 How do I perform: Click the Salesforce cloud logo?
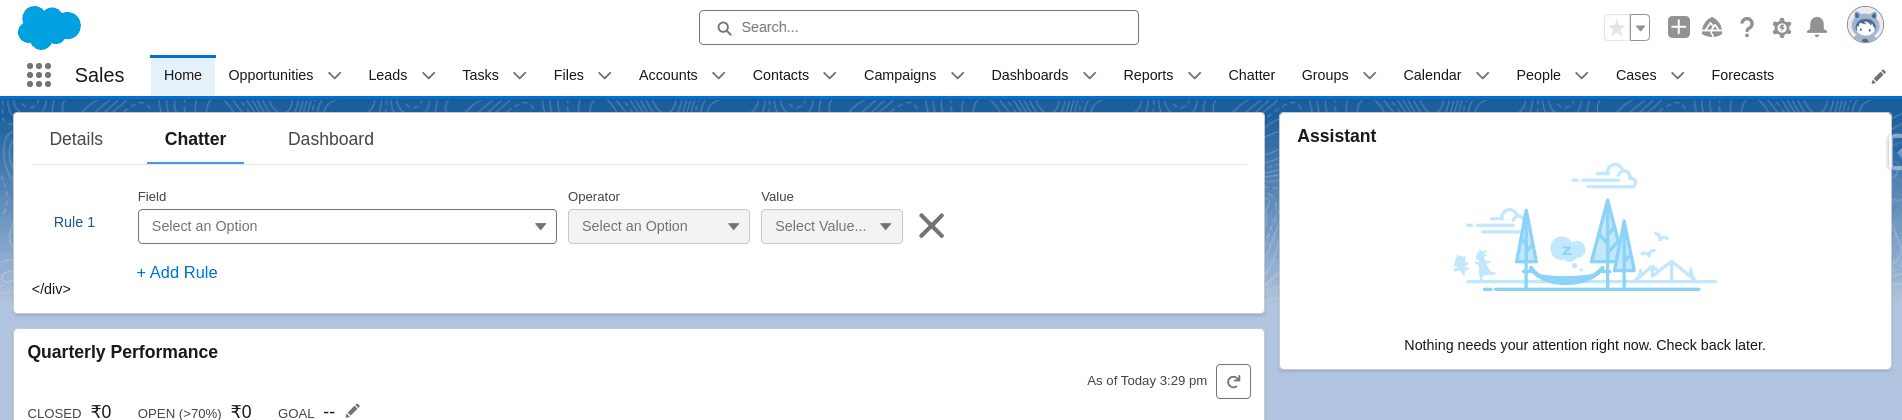coord(49,27)
